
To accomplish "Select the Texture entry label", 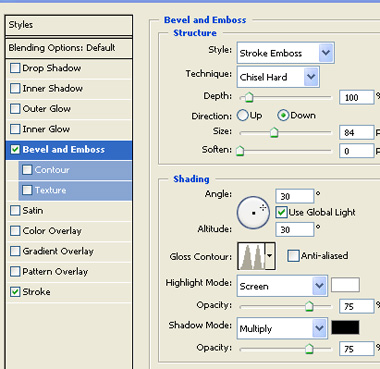I will [51, 190].
